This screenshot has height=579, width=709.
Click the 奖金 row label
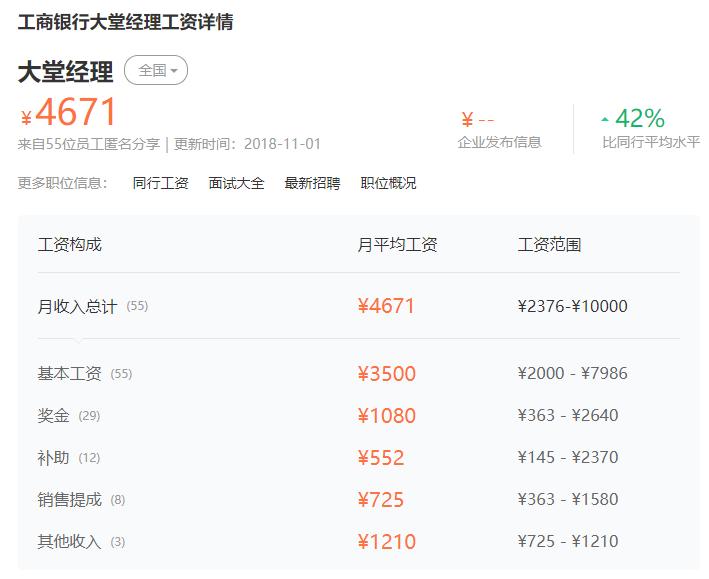tap(53, 416)
